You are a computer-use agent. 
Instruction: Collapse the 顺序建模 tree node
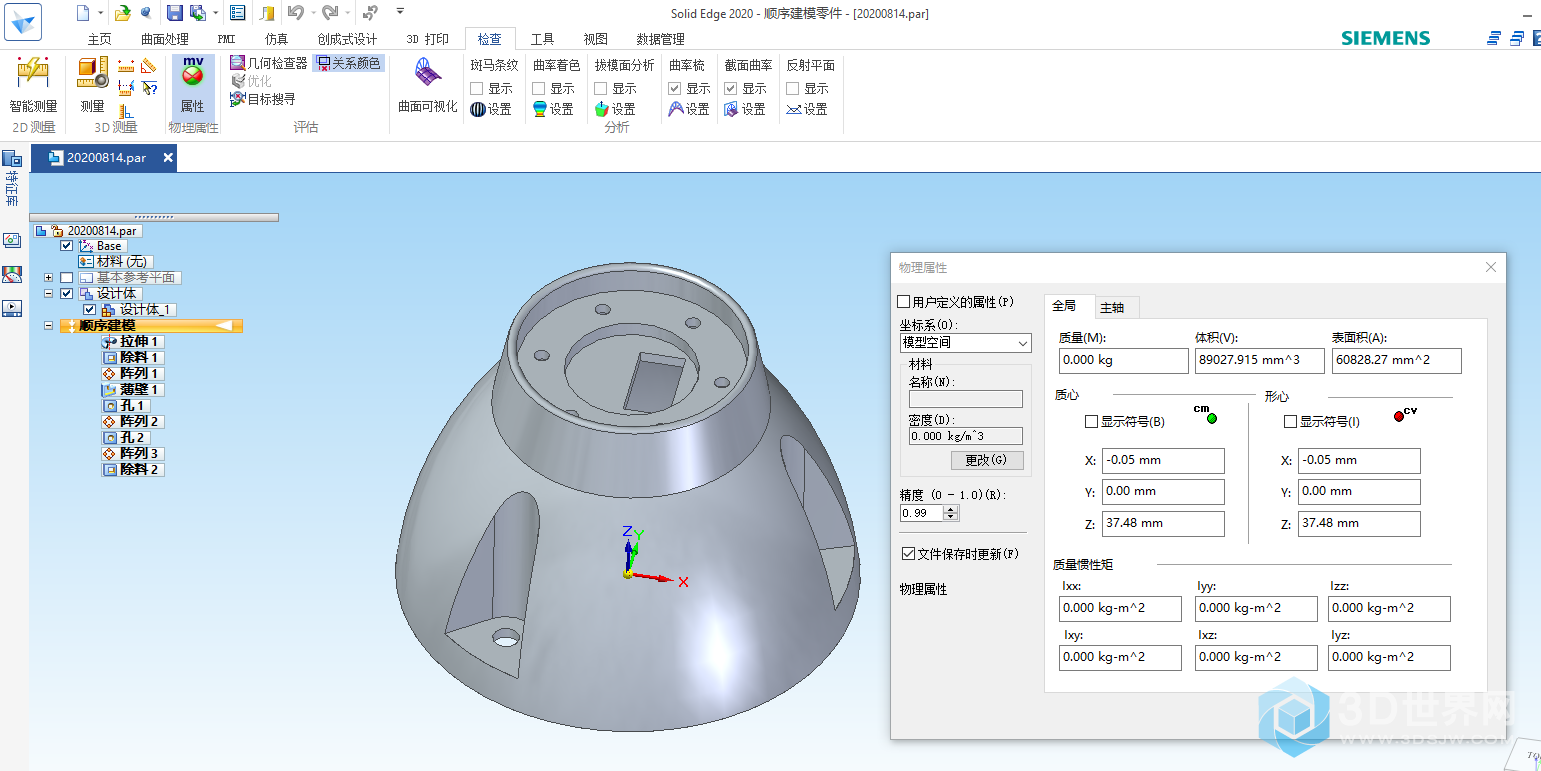(48, 326)
